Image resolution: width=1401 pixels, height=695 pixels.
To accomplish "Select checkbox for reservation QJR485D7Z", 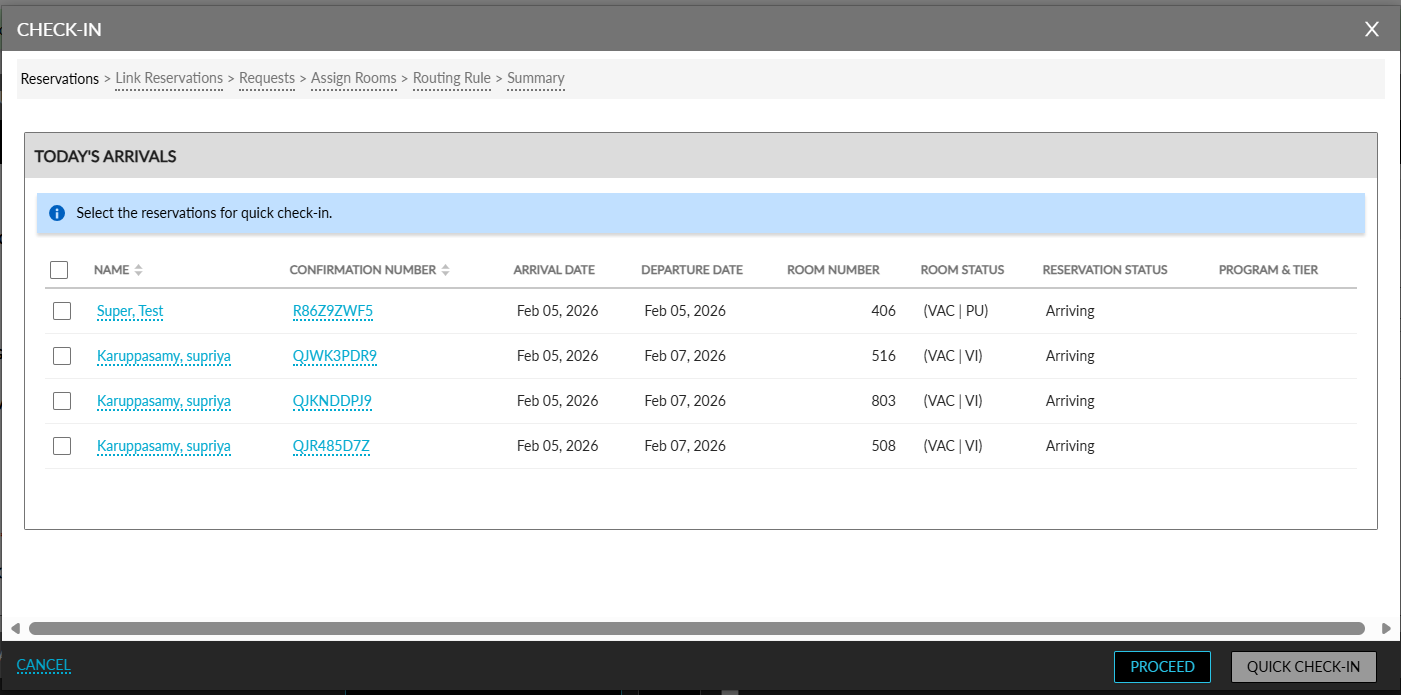I will (x=62, y=446).
